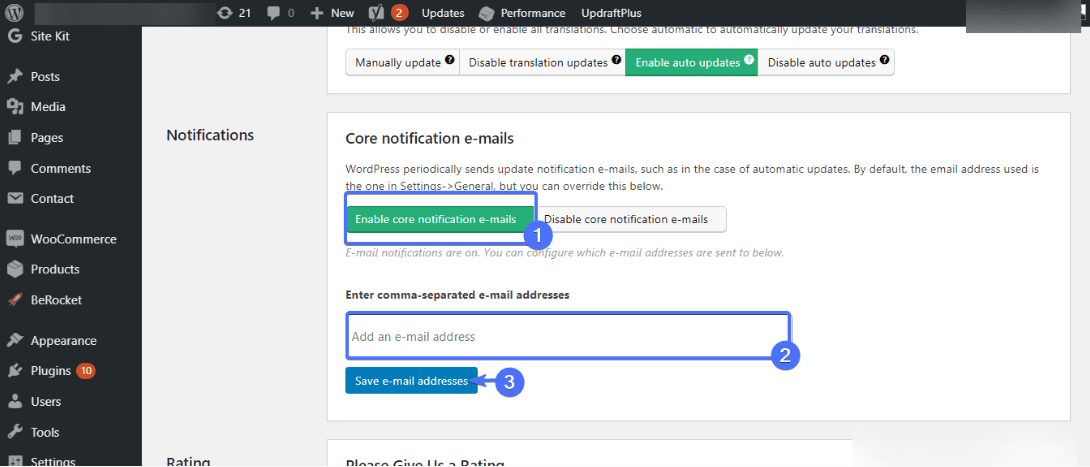Click the Products box icon
The width and height of the screenshot is (1090, 467).
(14, 269)
